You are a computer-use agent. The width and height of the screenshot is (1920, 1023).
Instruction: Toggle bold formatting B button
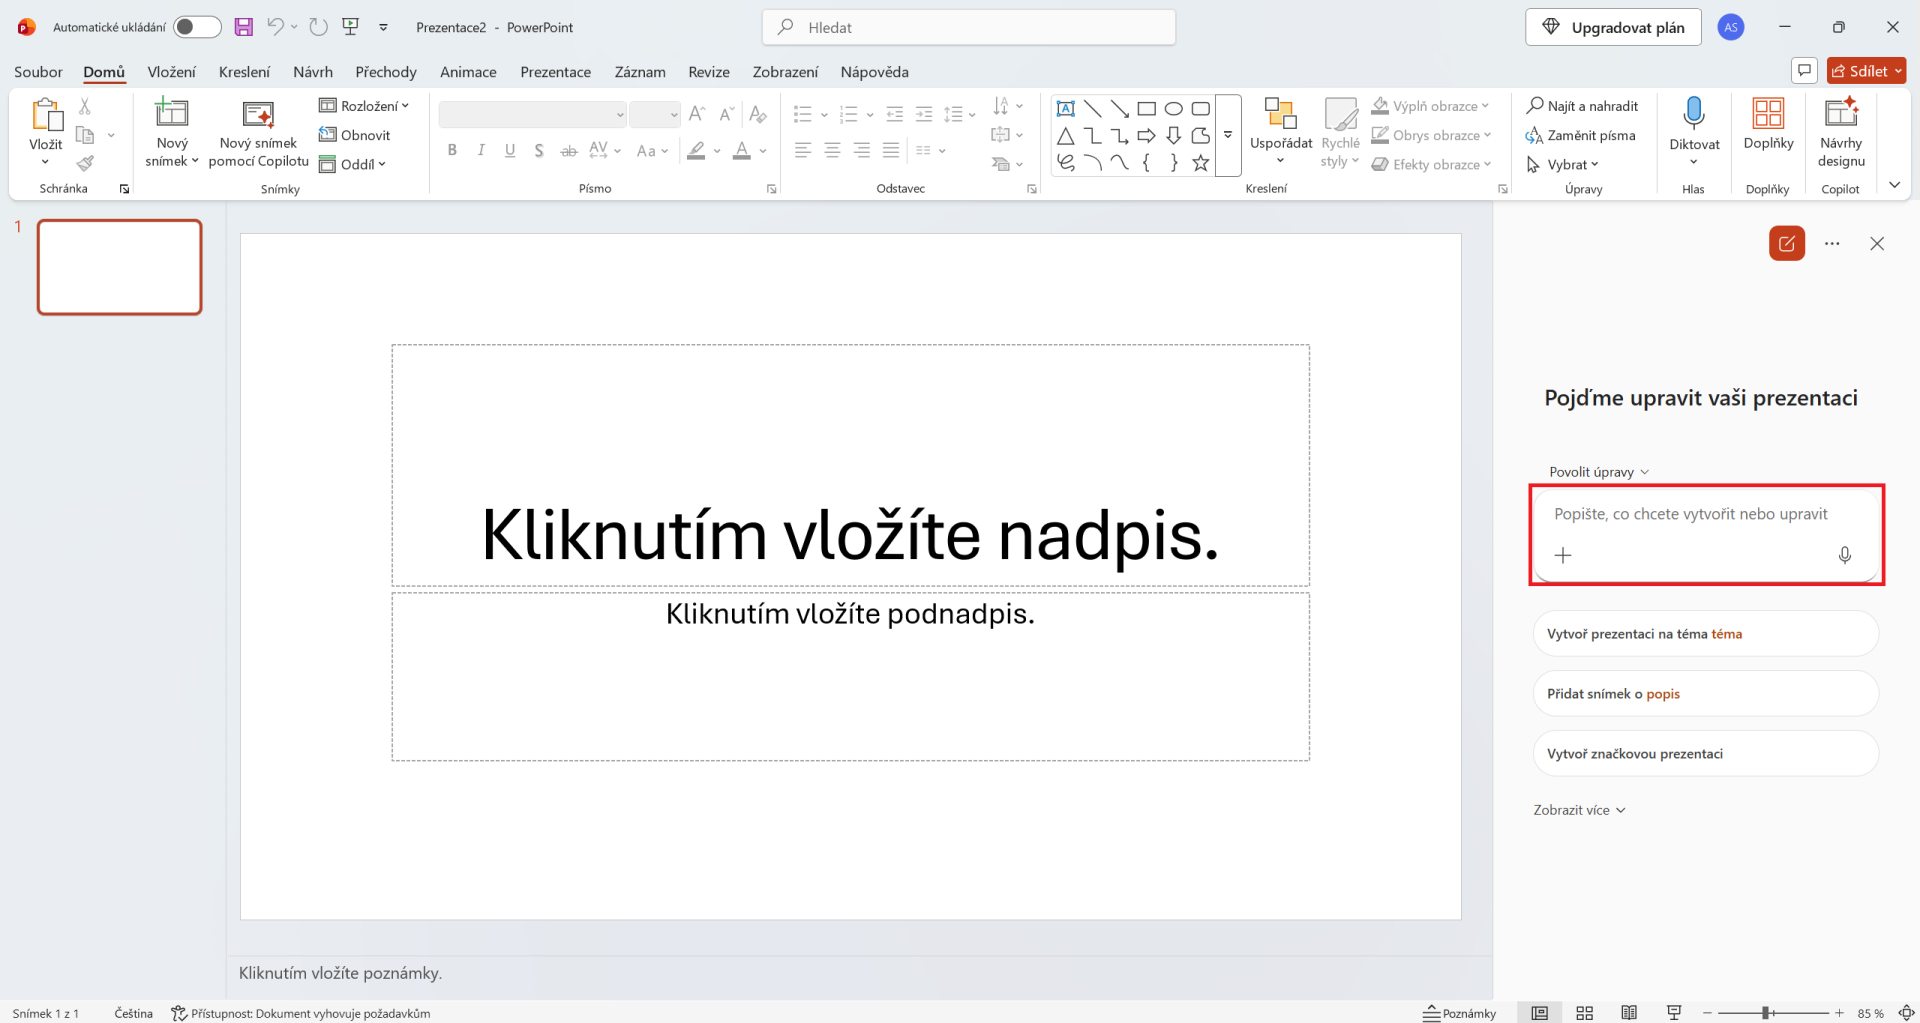click(x=452, y=151)
